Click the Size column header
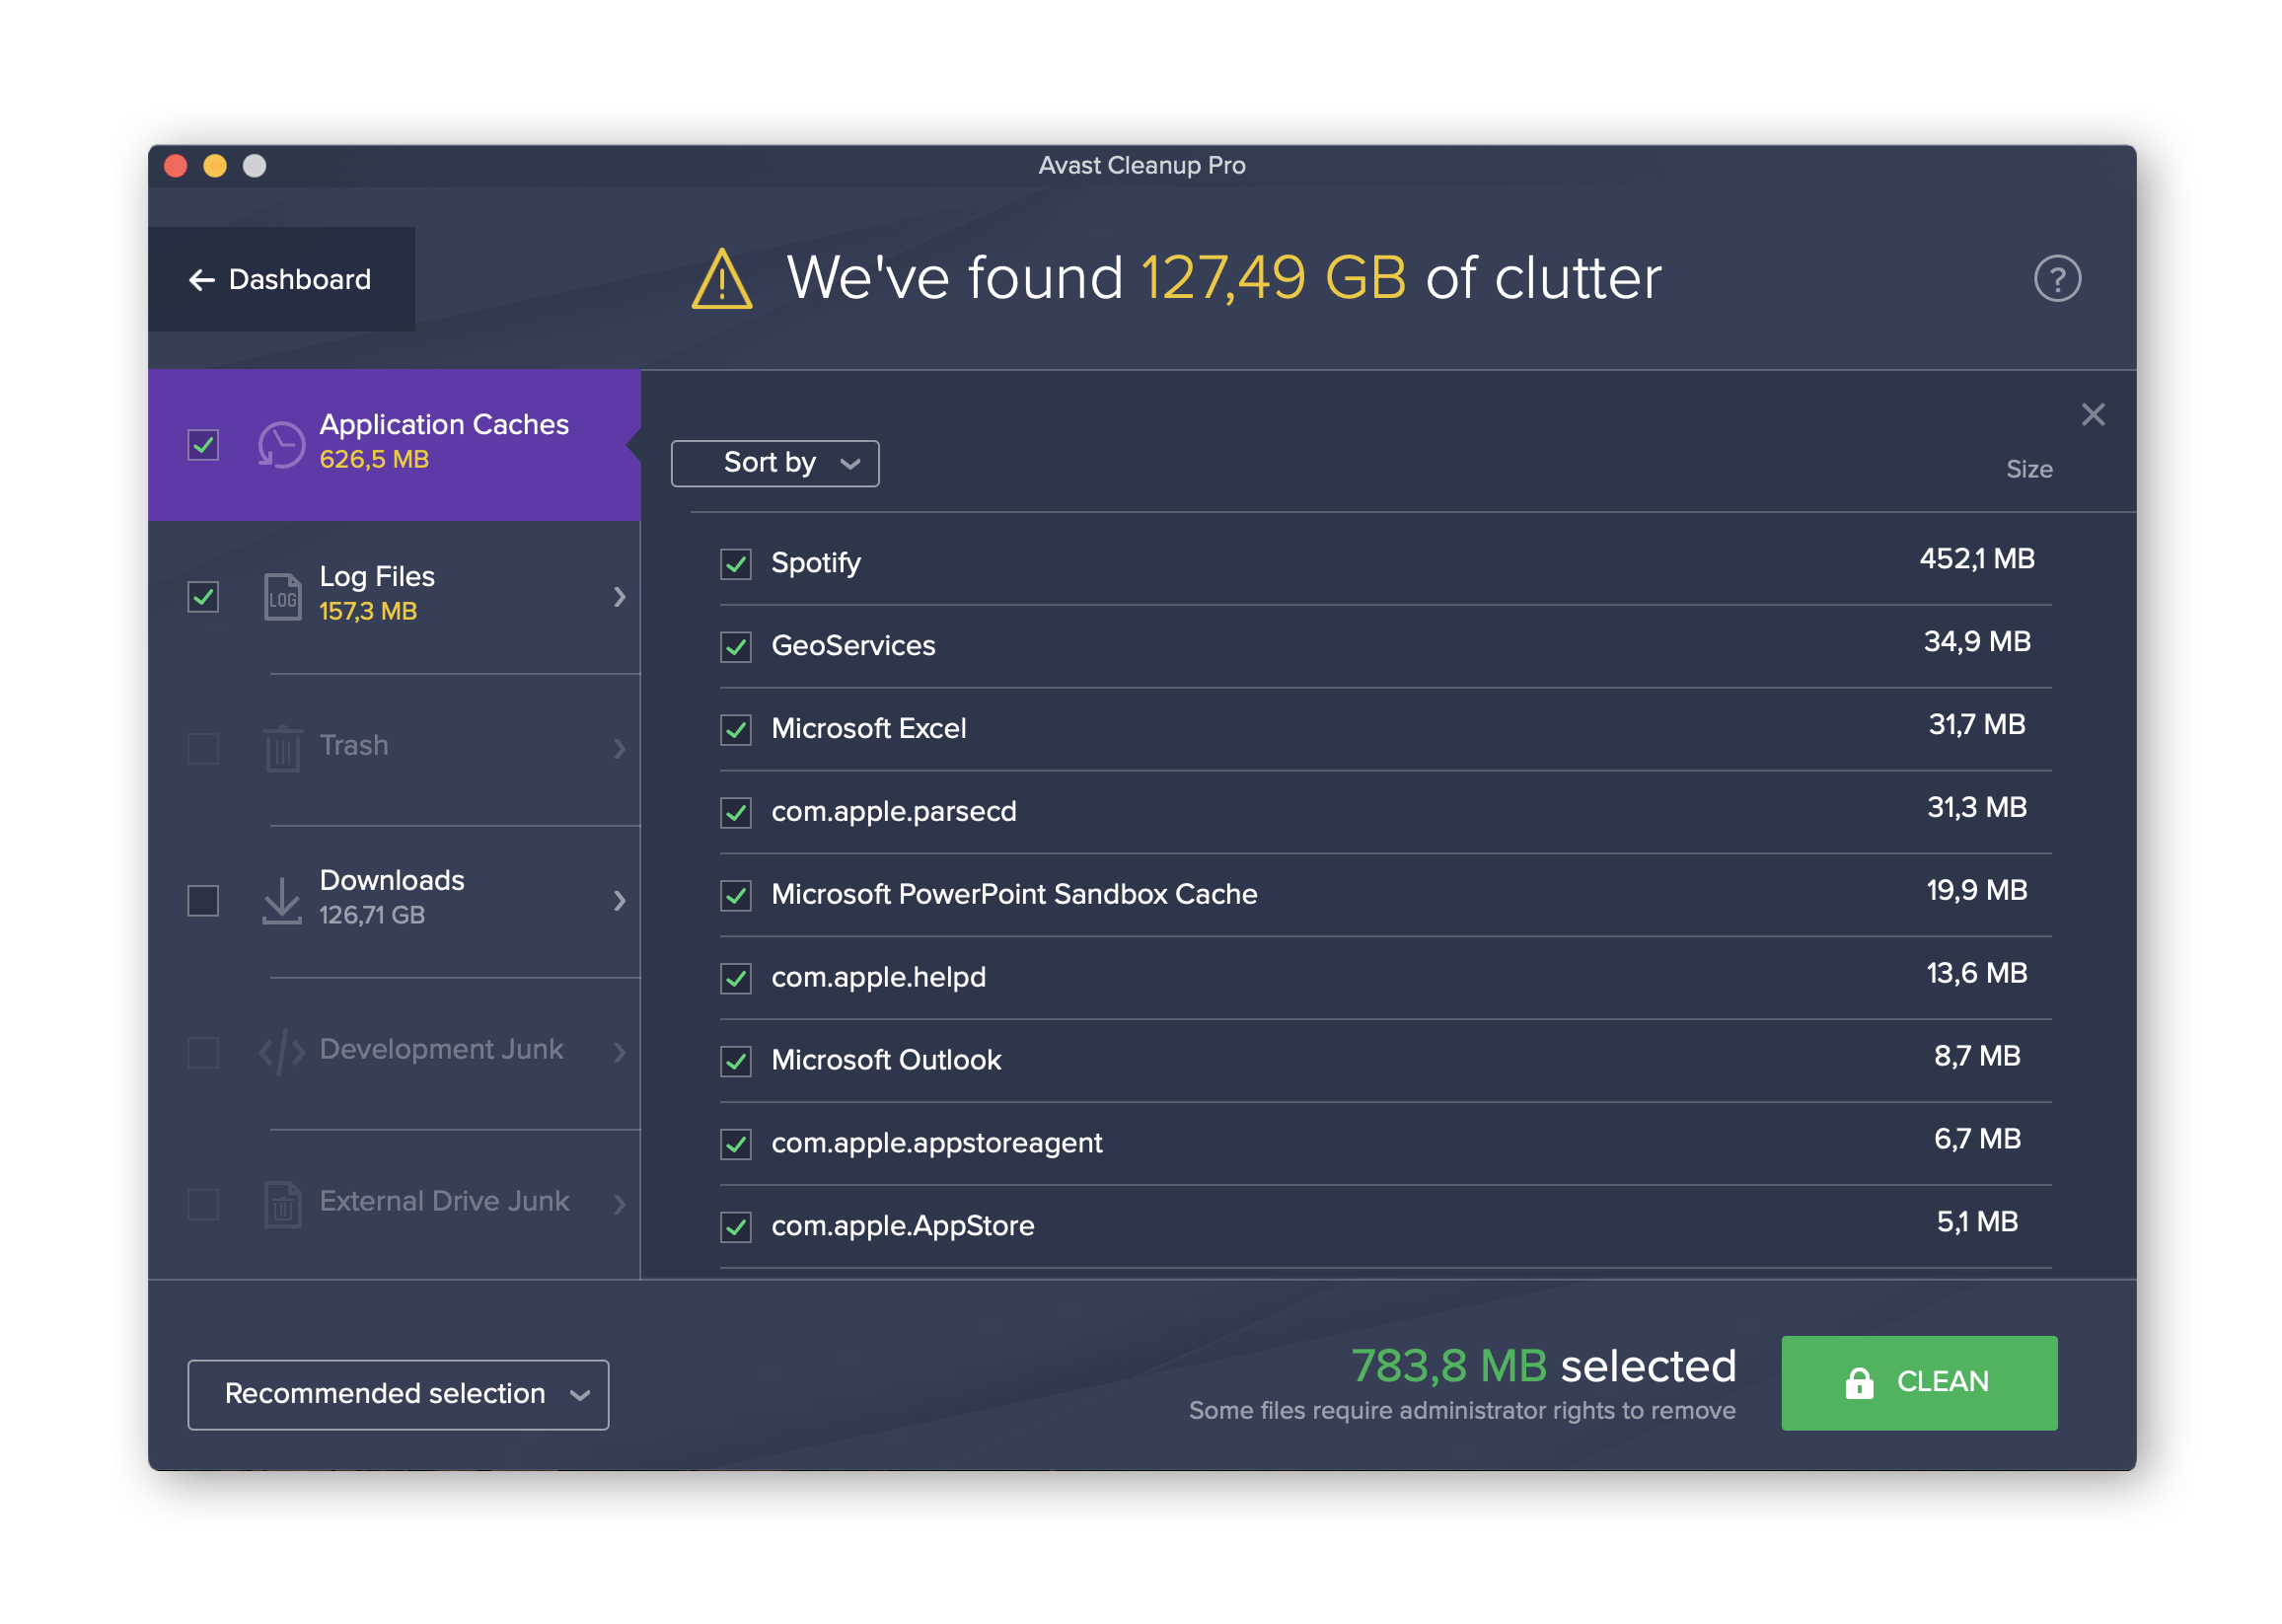 2028,469
